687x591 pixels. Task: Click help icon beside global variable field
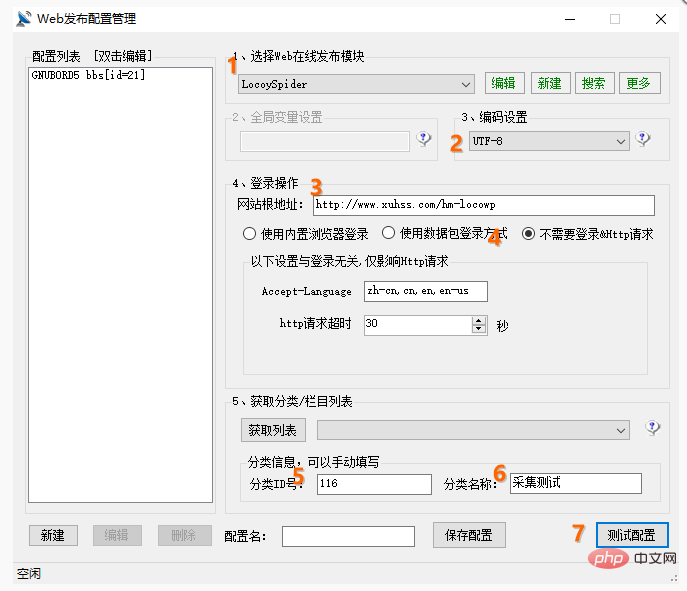click(424, 140)
